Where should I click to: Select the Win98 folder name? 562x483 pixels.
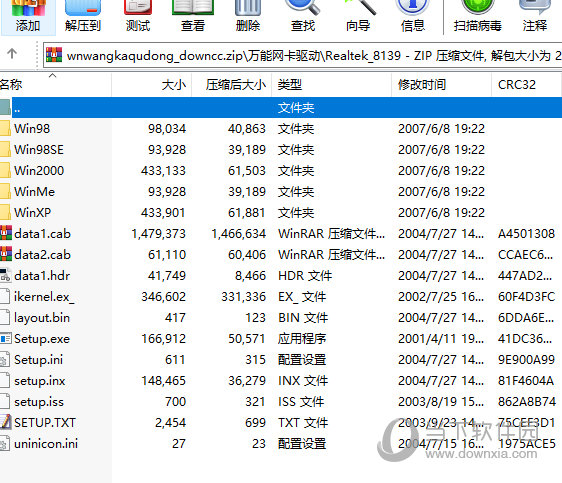pyautogui.click(x=32, y=129)
